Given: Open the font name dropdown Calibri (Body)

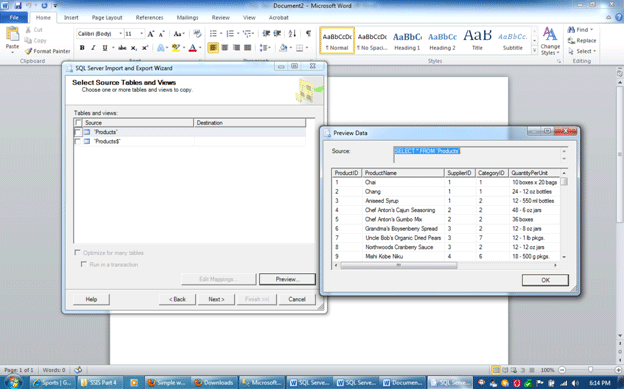Looking at the screenshot, I should [121, 34].
